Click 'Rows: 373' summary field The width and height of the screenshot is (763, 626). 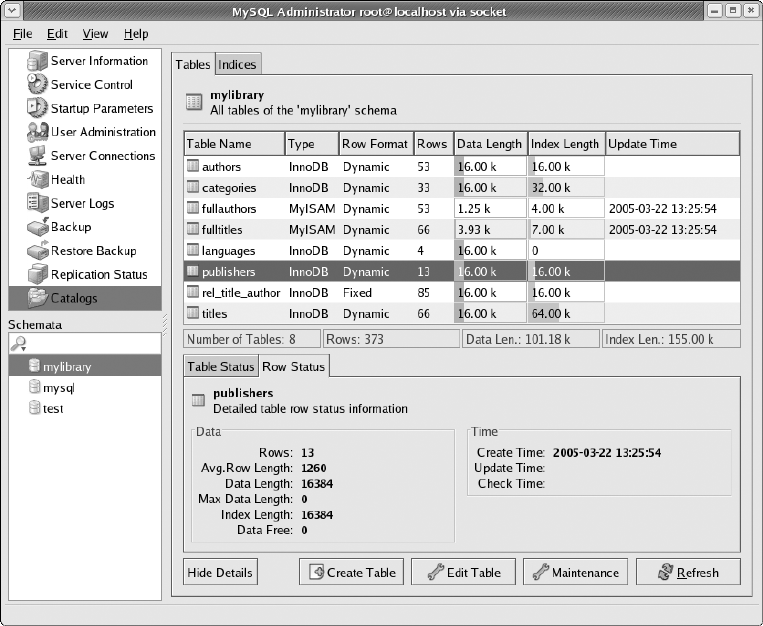tap(391, 339)
